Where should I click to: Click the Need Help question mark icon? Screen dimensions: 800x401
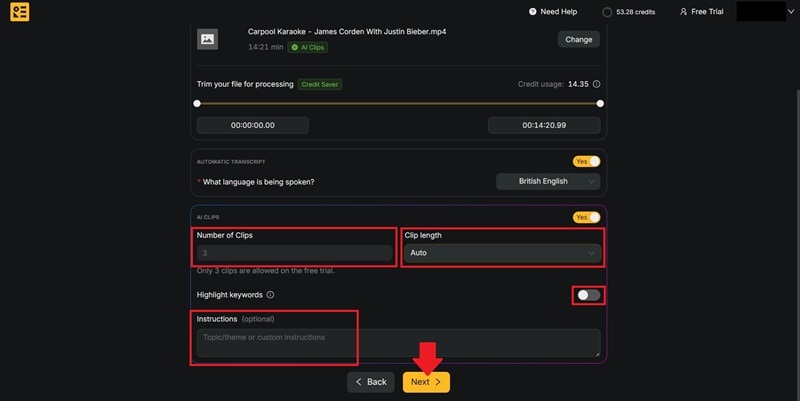(x=533, y=11)
